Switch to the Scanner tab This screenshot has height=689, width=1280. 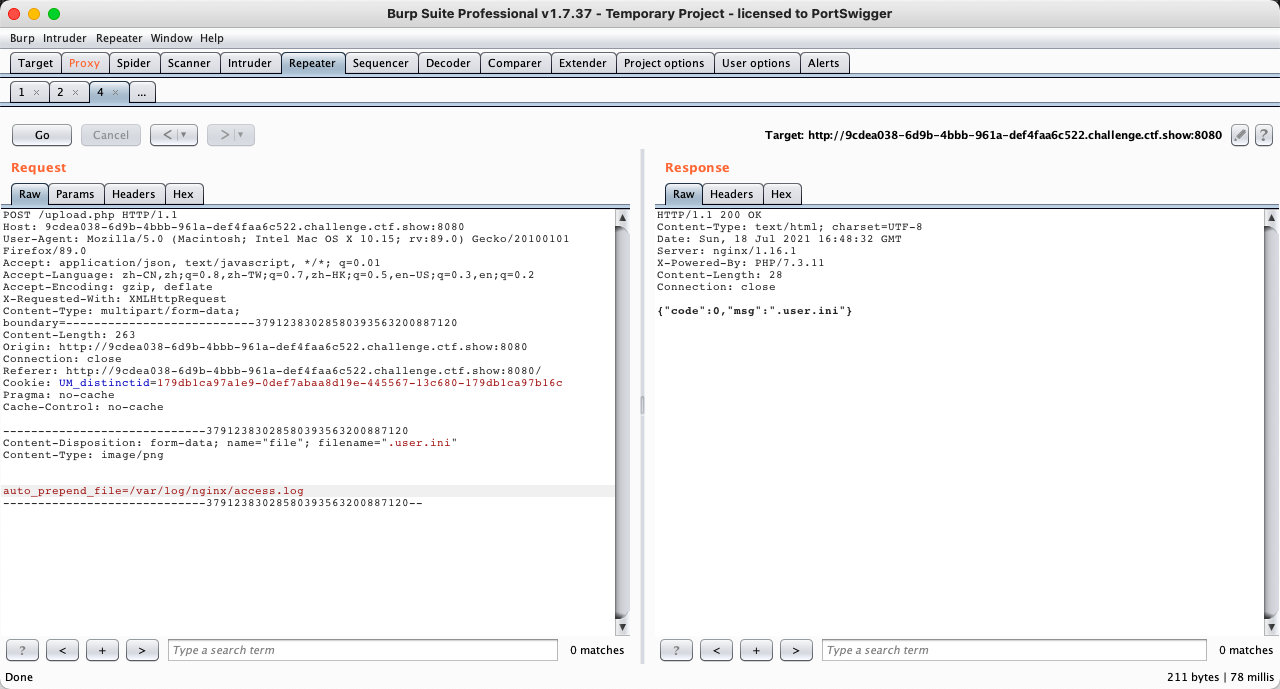pyautogui.click(x=189, y=63)
